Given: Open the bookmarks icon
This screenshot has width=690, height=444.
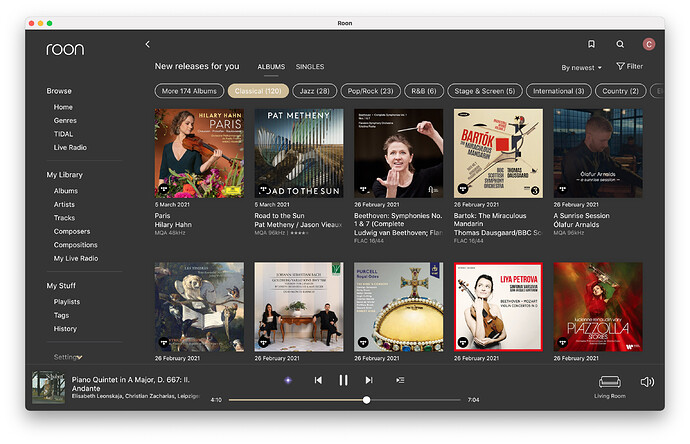Looking at the screenshot, I should (x=591, y=44).
